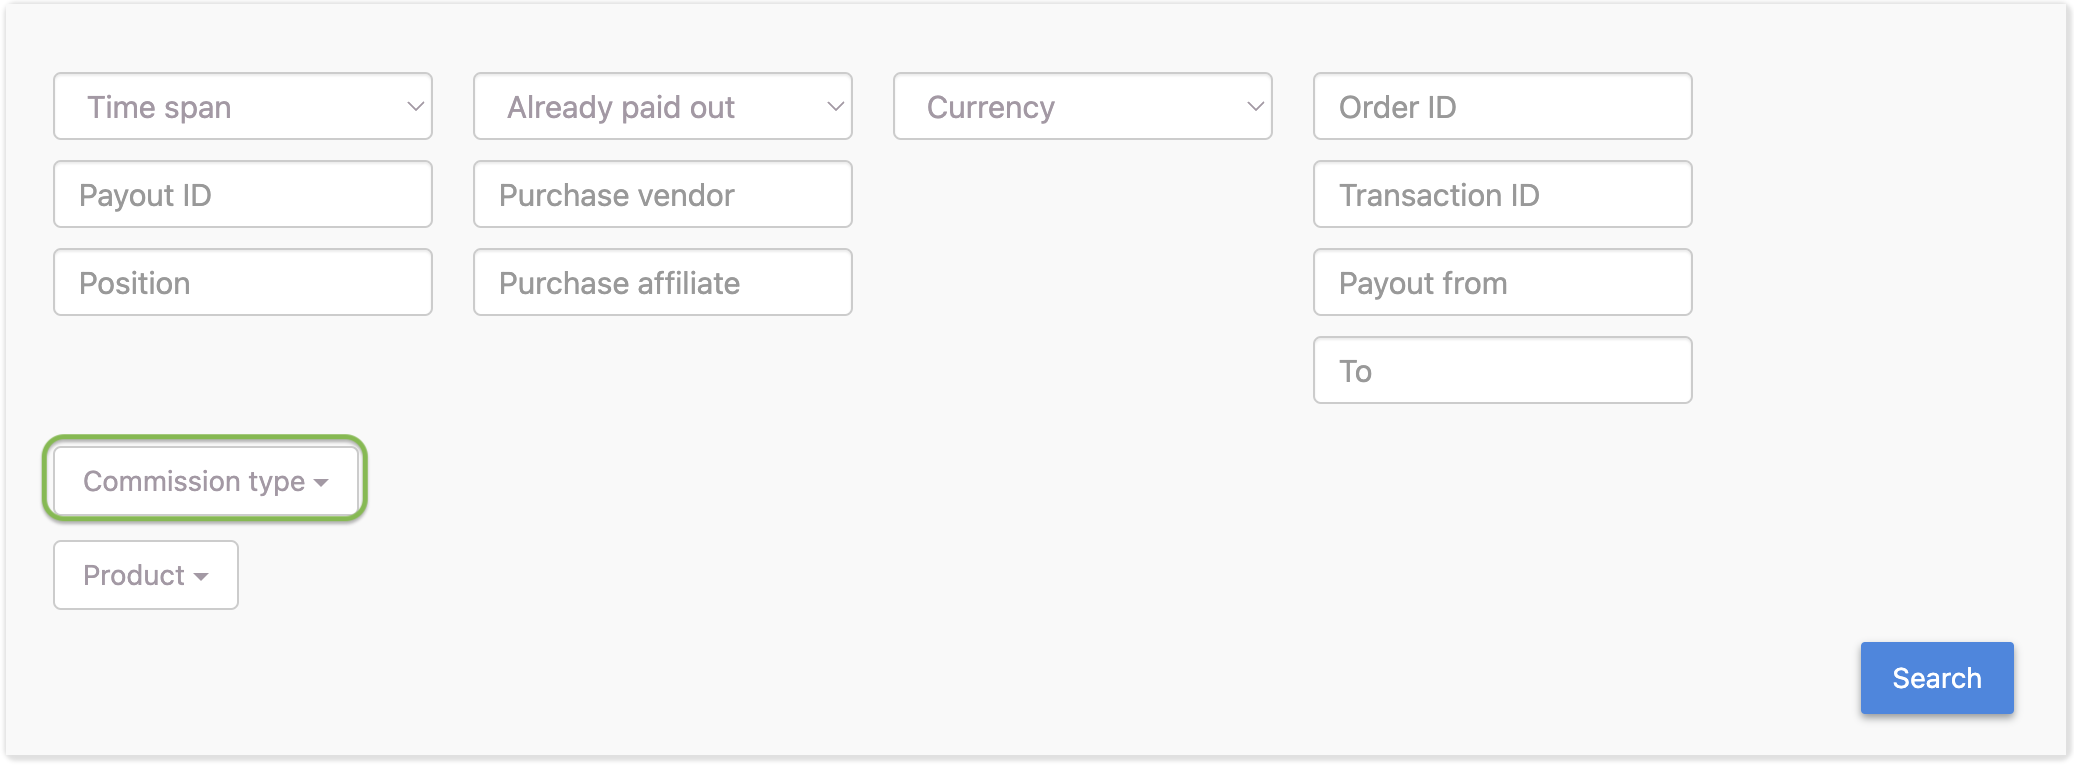Click the caret next to Product
The height and width of the screenshot is (768, 2074).
click(201, 577)
